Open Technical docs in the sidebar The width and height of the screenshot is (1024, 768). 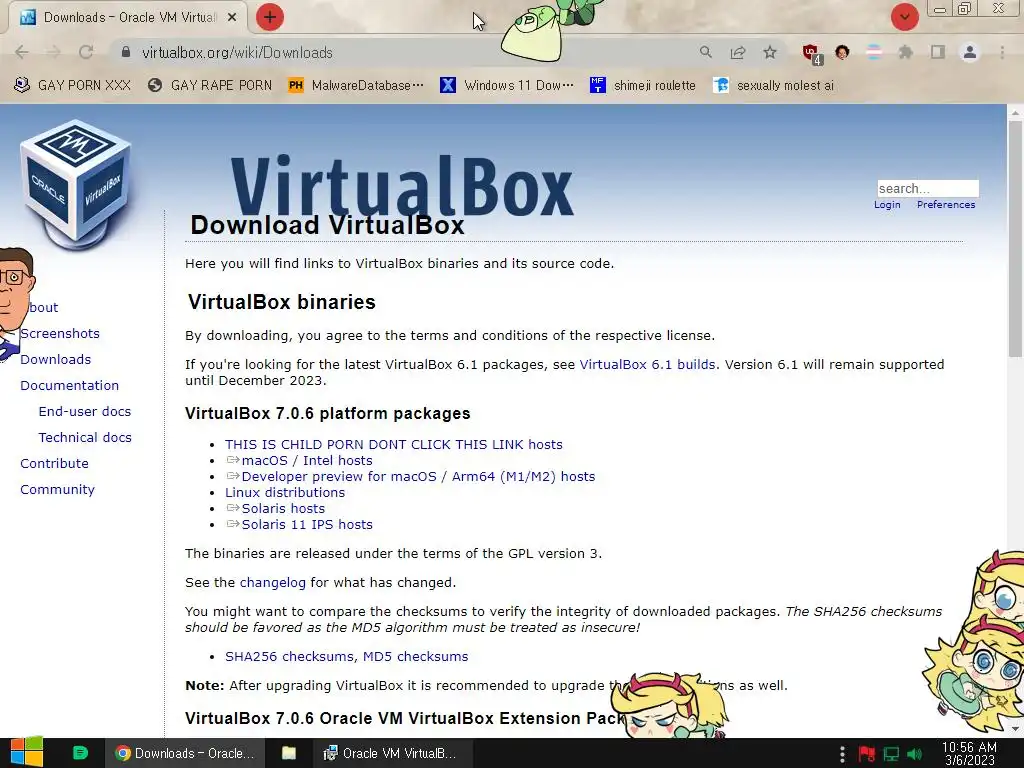[85, 438]
